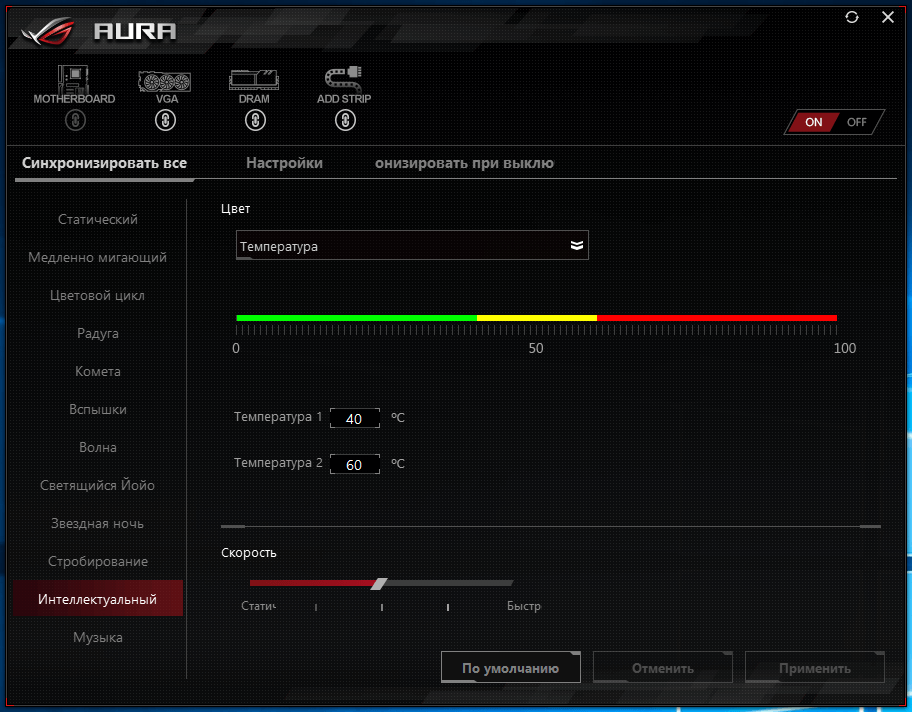The image size is (912, 712).
Task: Select the Радуга lighting effect
Action: coord(98,333)
